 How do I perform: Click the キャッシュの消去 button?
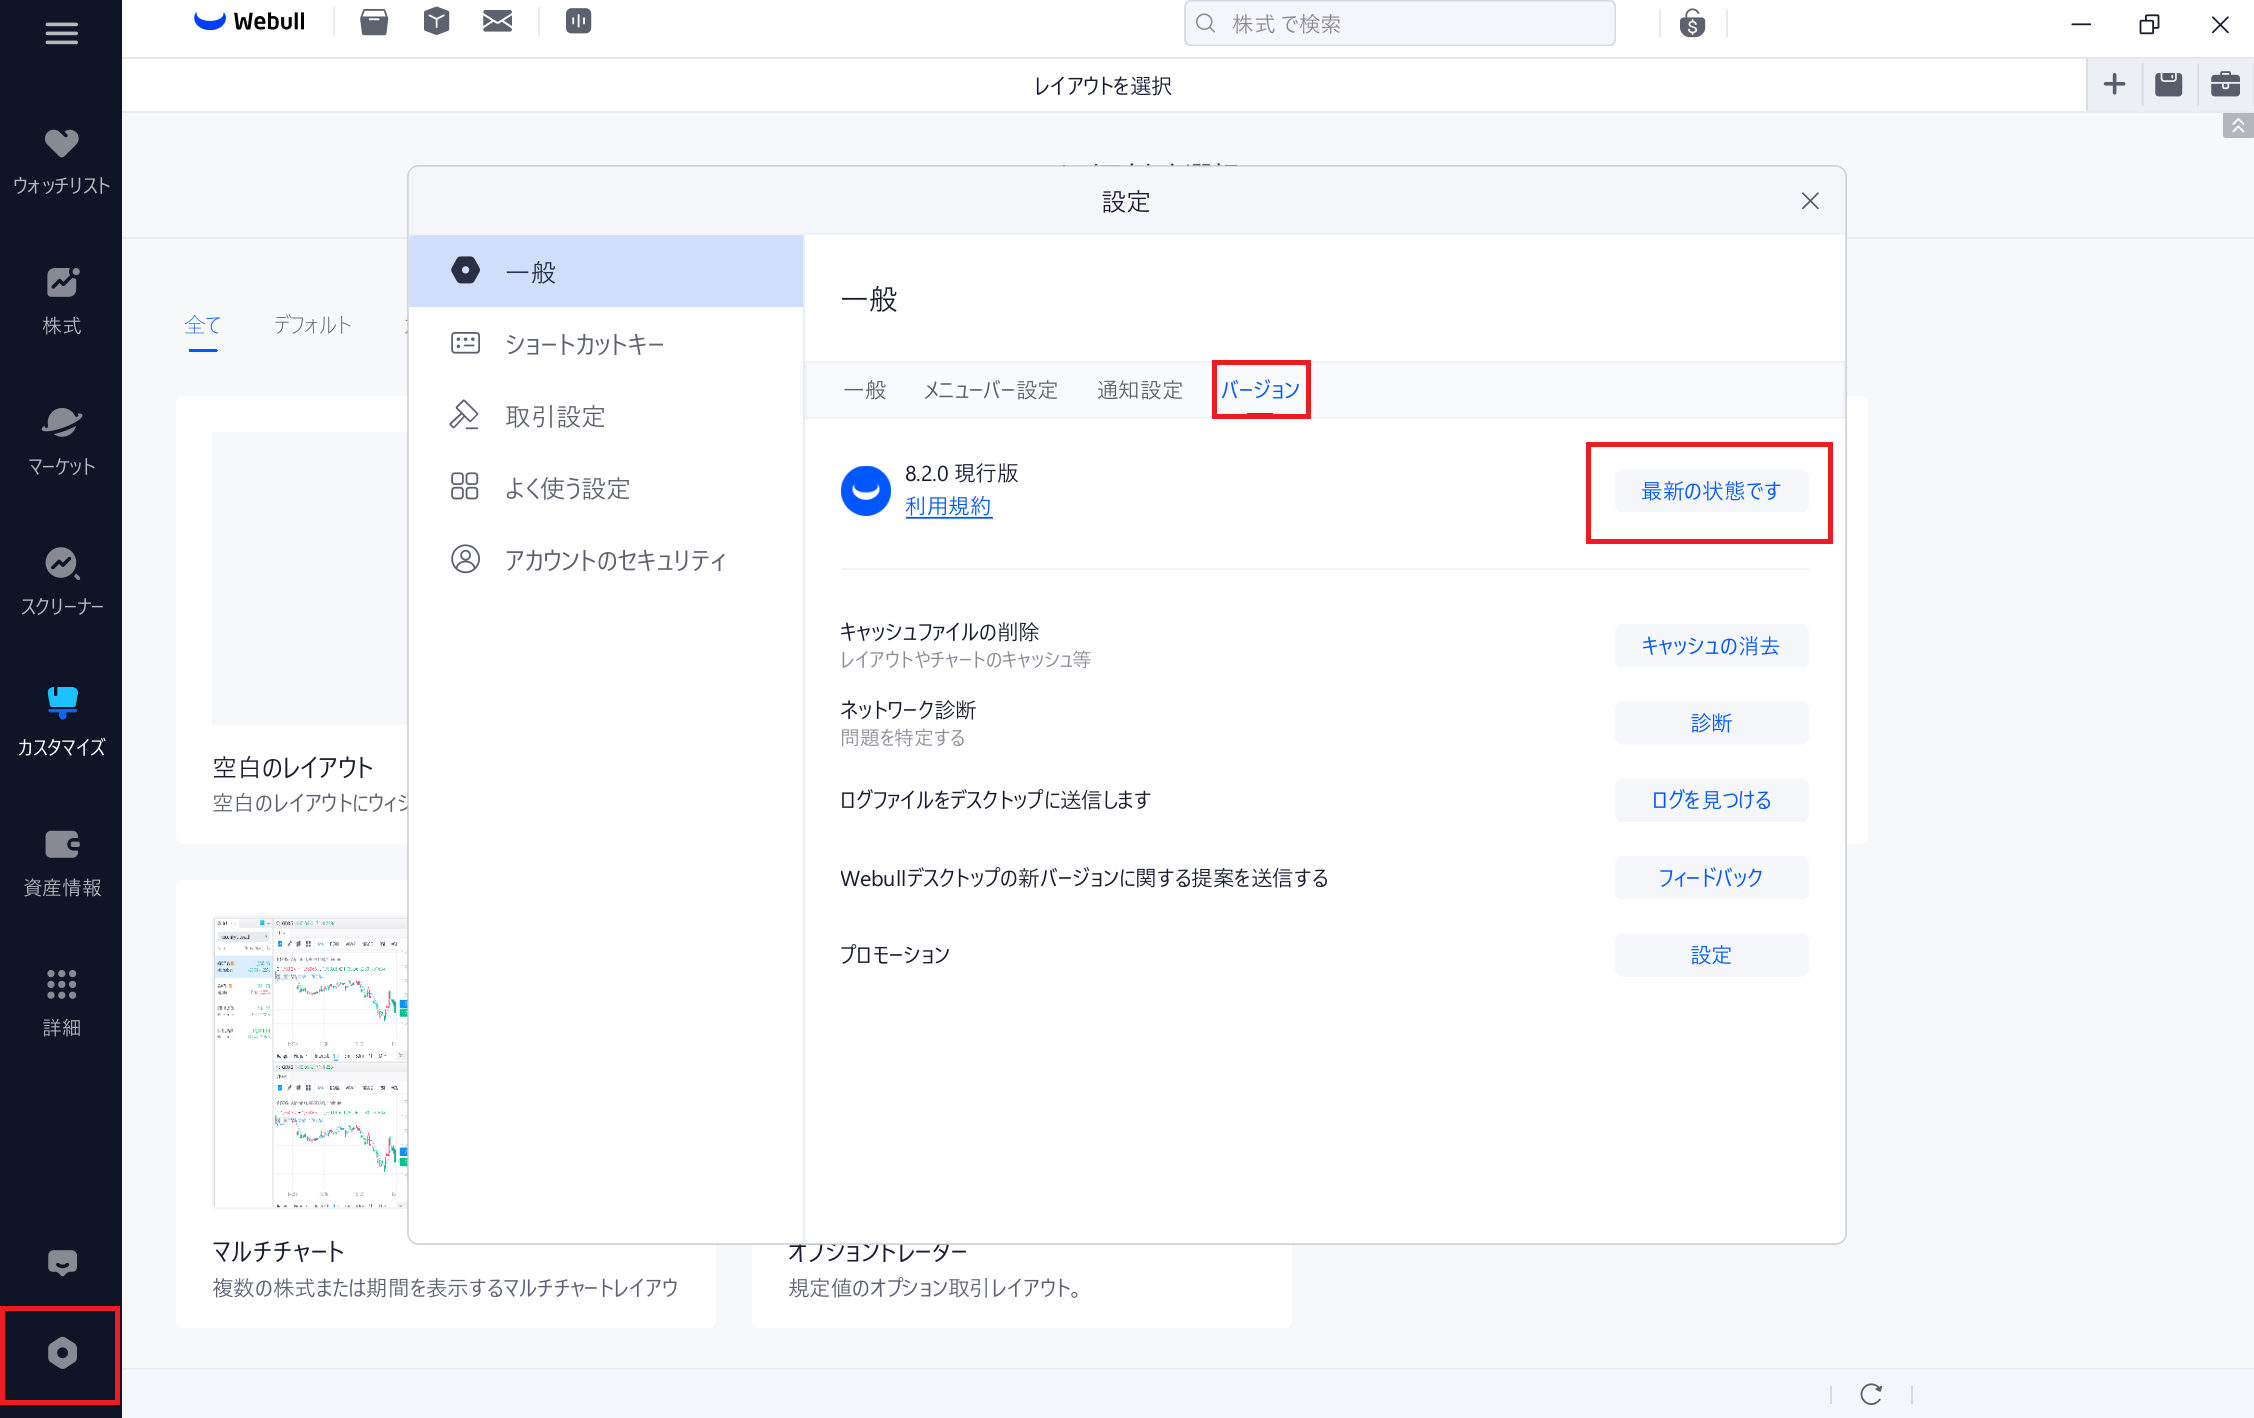(x=1710, y=646)
